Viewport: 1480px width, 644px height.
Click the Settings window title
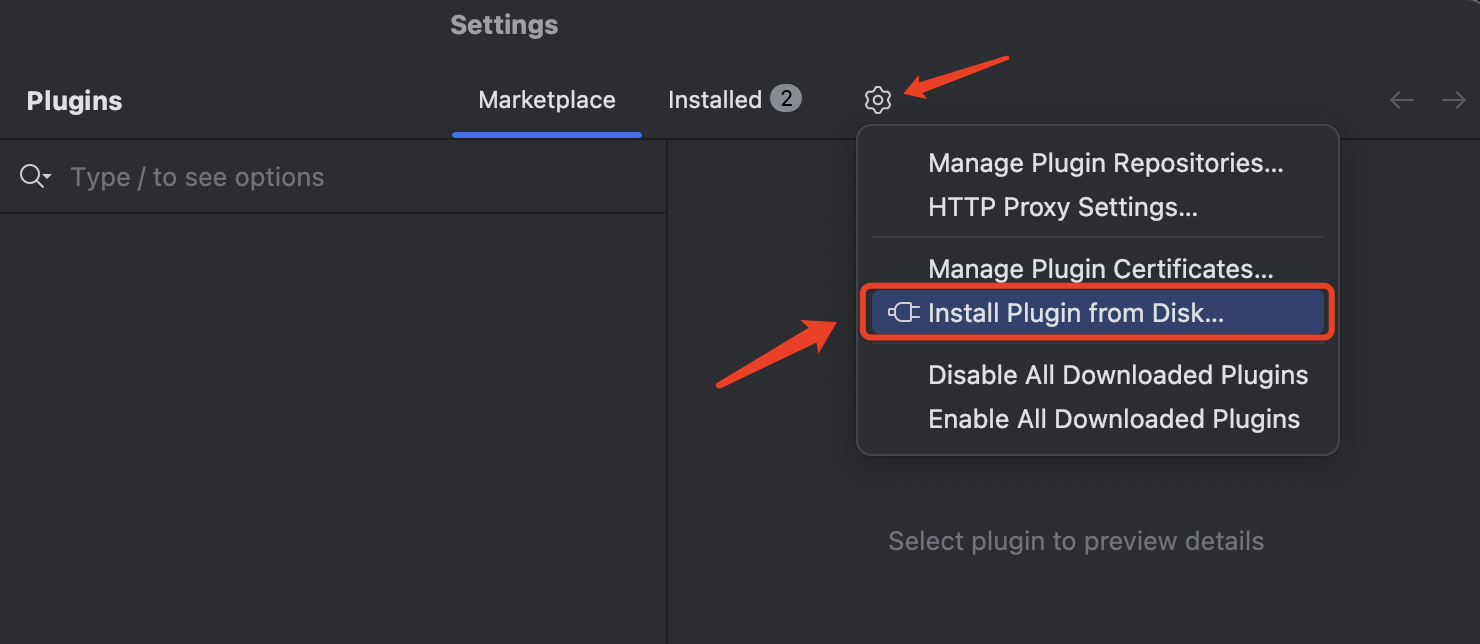(504, 25)
